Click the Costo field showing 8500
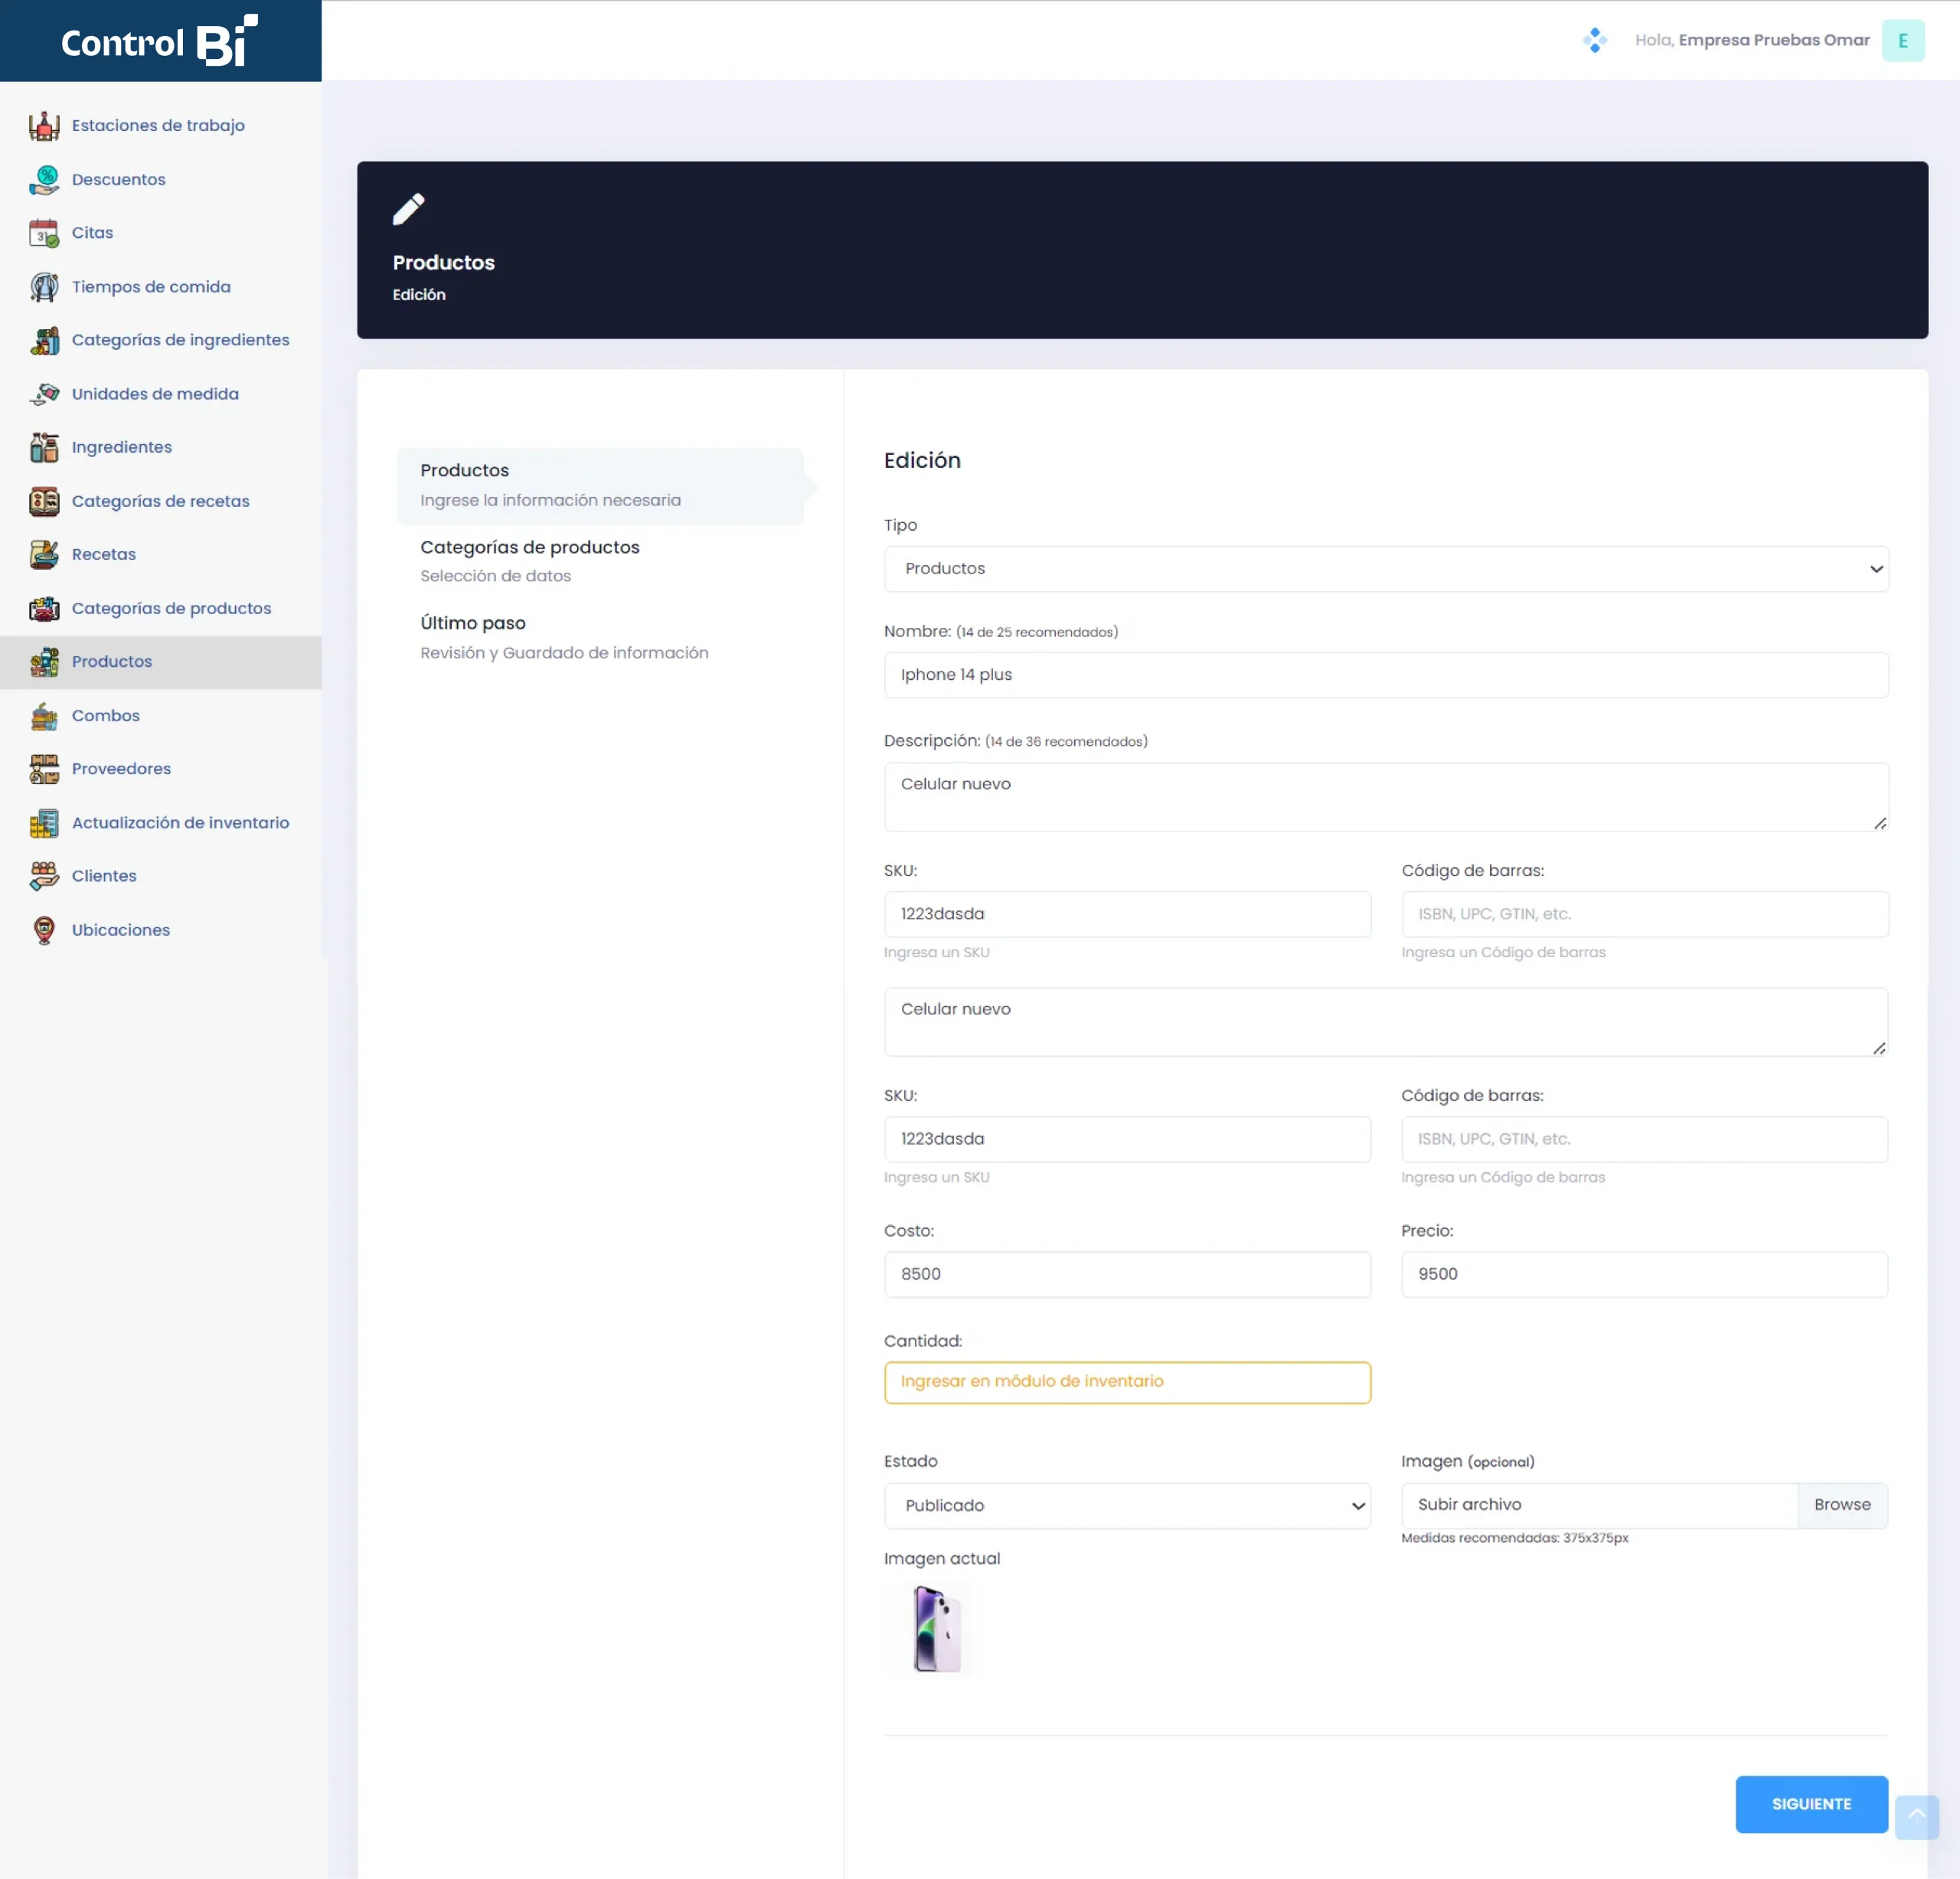The height and width of the screenshot is (1879, 1960). click(1127, 1274)
